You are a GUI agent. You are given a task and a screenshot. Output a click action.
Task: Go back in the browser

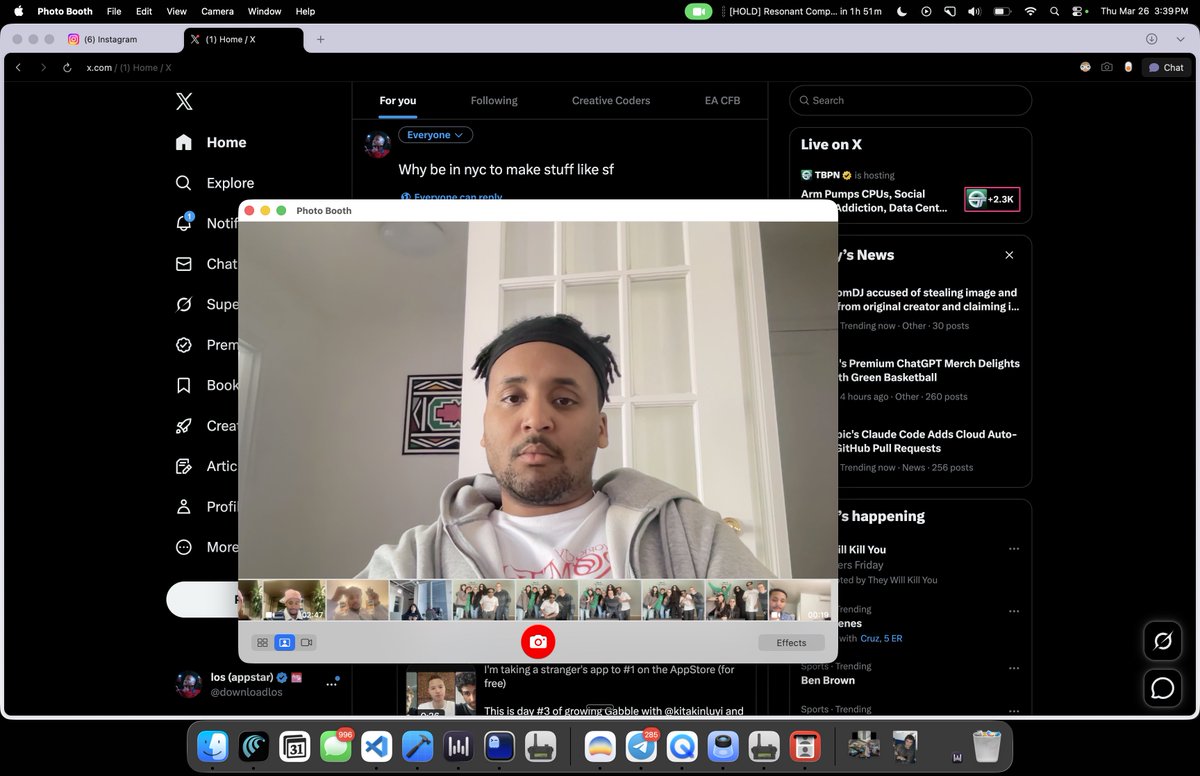click(18, 67)
